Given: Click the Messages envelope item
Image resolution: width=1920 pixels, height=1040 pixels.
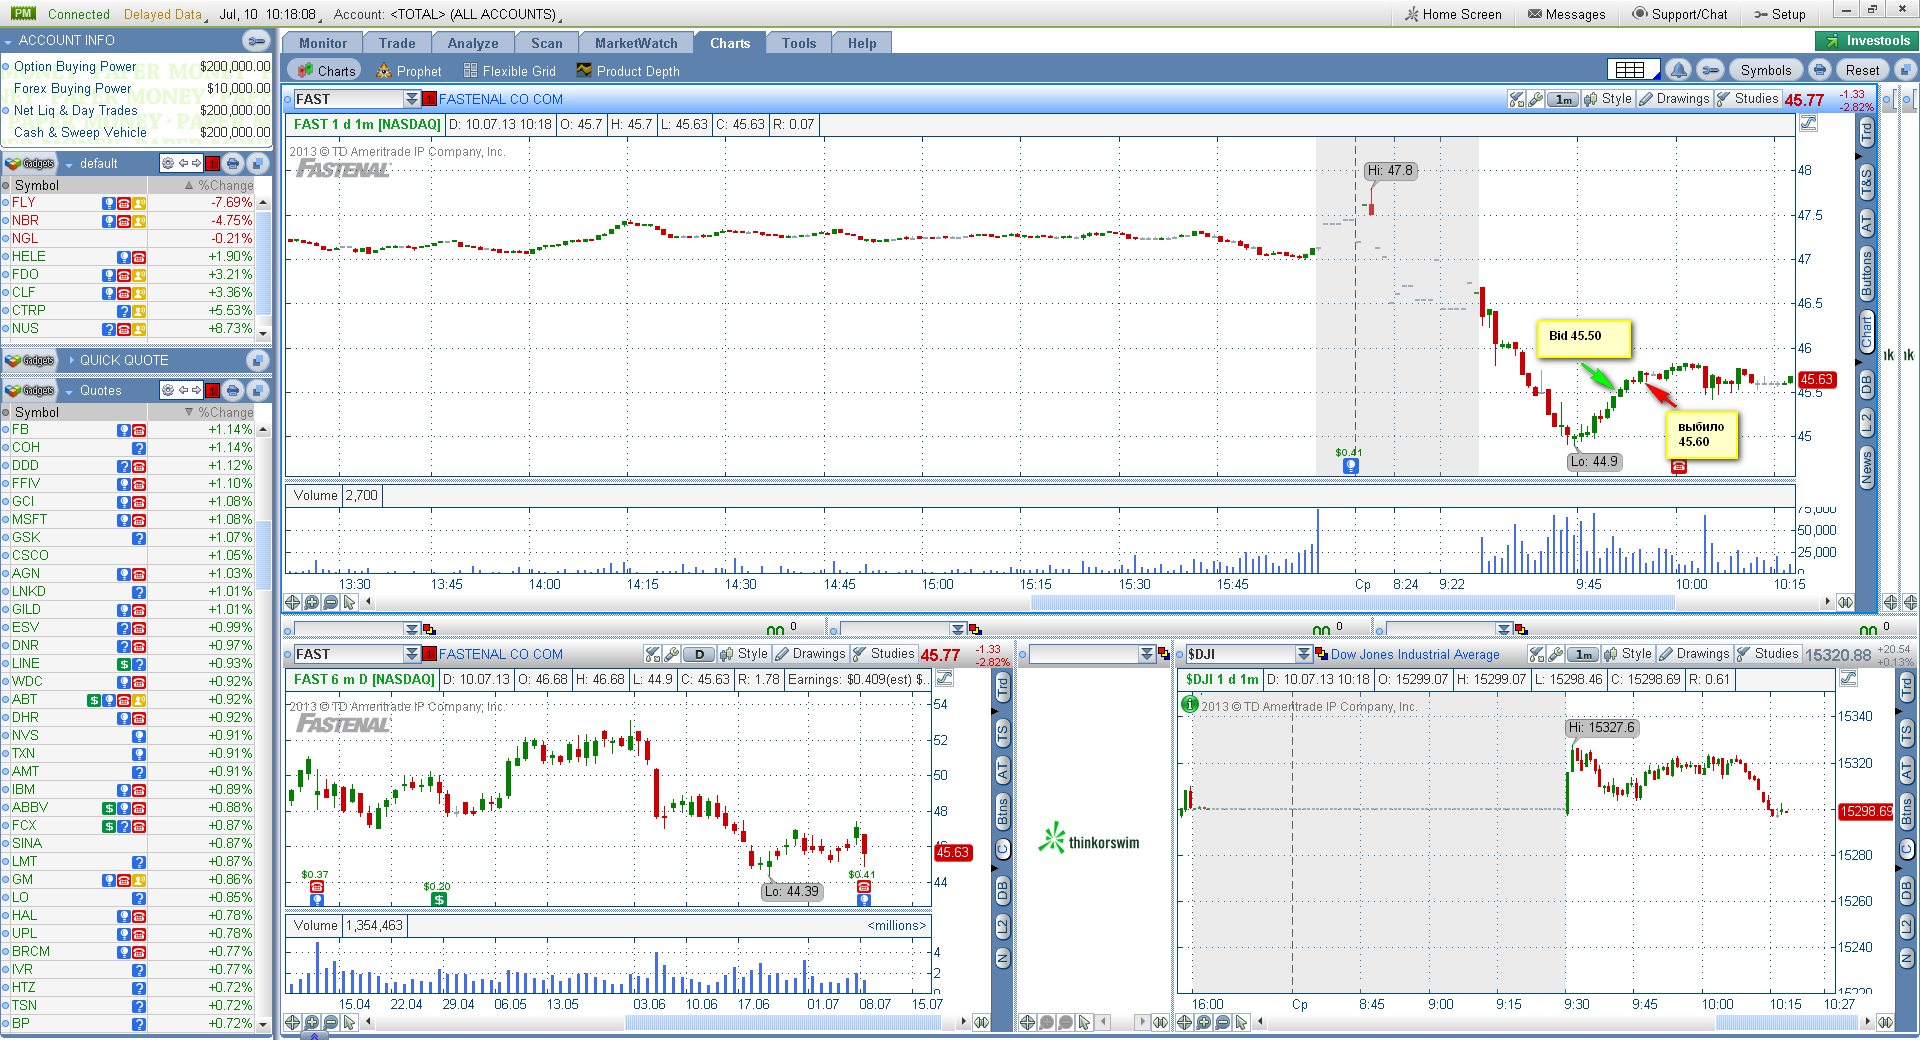Looking at the screenshot, I should pos(1567,14).
